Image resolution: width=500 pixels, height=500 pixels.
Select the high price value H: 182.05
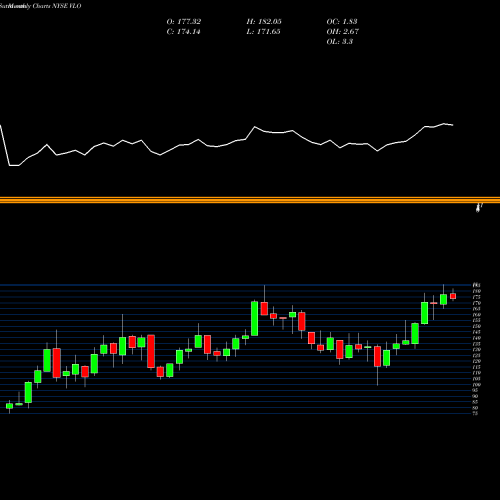[264, 22]
